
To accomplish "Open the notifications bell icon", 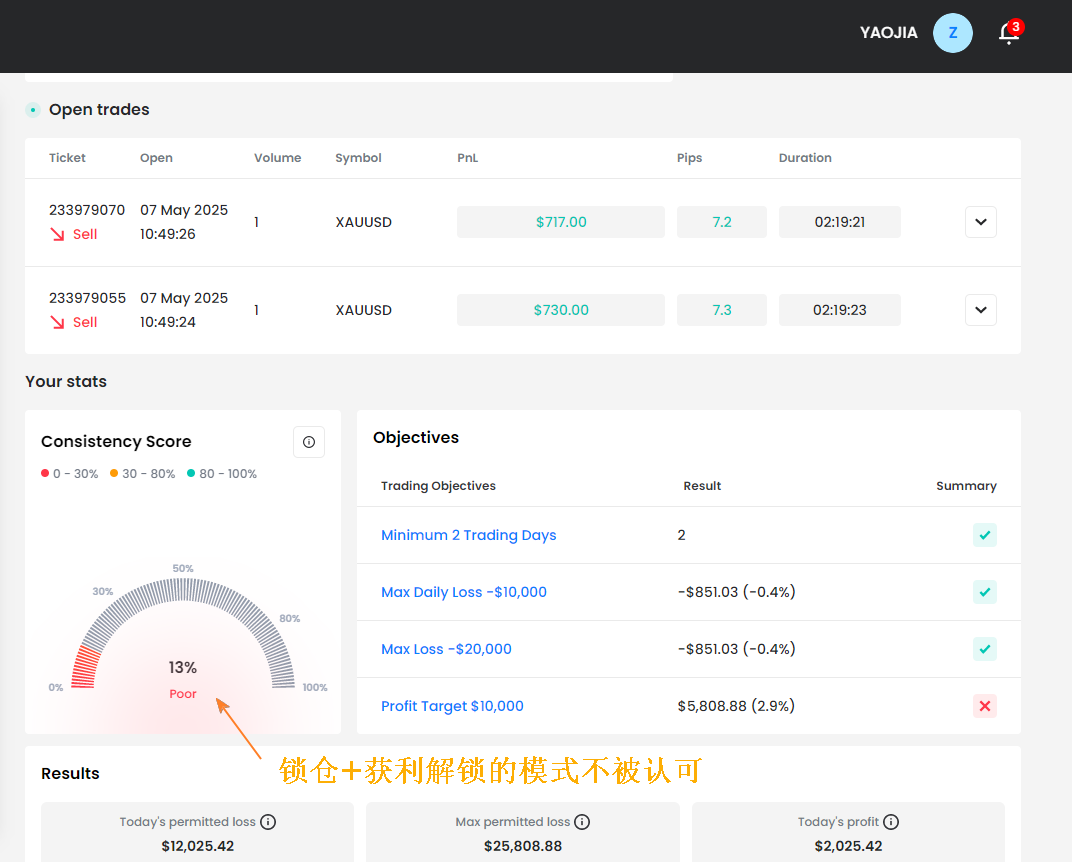I will [x=1008, y=33].
